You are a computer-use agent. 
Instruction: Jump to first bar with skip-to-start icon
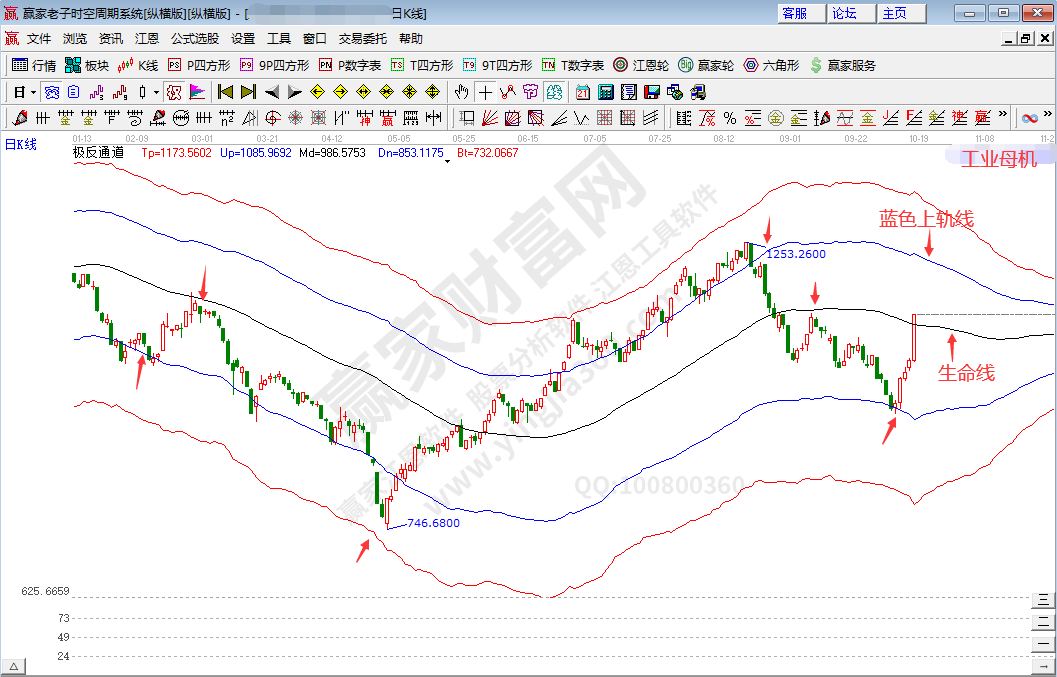tap(225, 92)
